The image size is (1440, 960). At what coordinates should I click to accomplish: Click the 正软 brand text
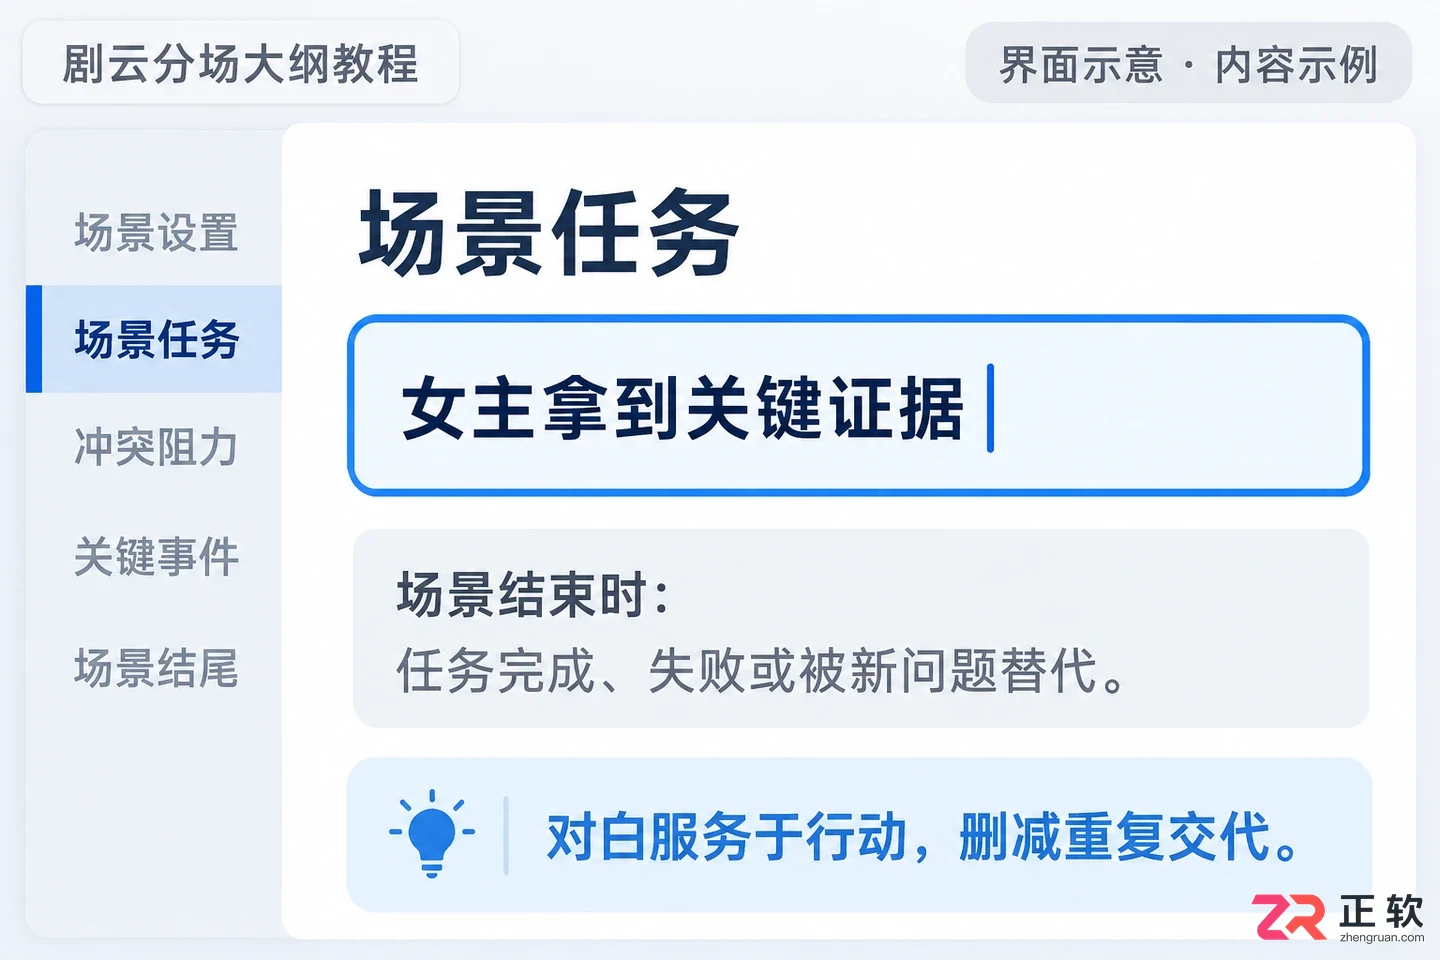coord(1382,910)
